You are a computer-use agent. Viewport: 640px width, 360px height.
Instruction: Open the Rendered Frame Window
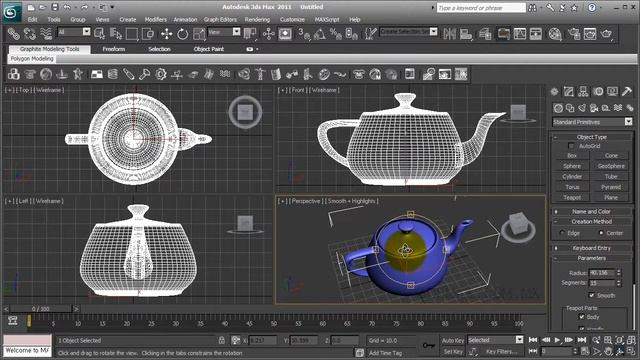tap(590, 33)
